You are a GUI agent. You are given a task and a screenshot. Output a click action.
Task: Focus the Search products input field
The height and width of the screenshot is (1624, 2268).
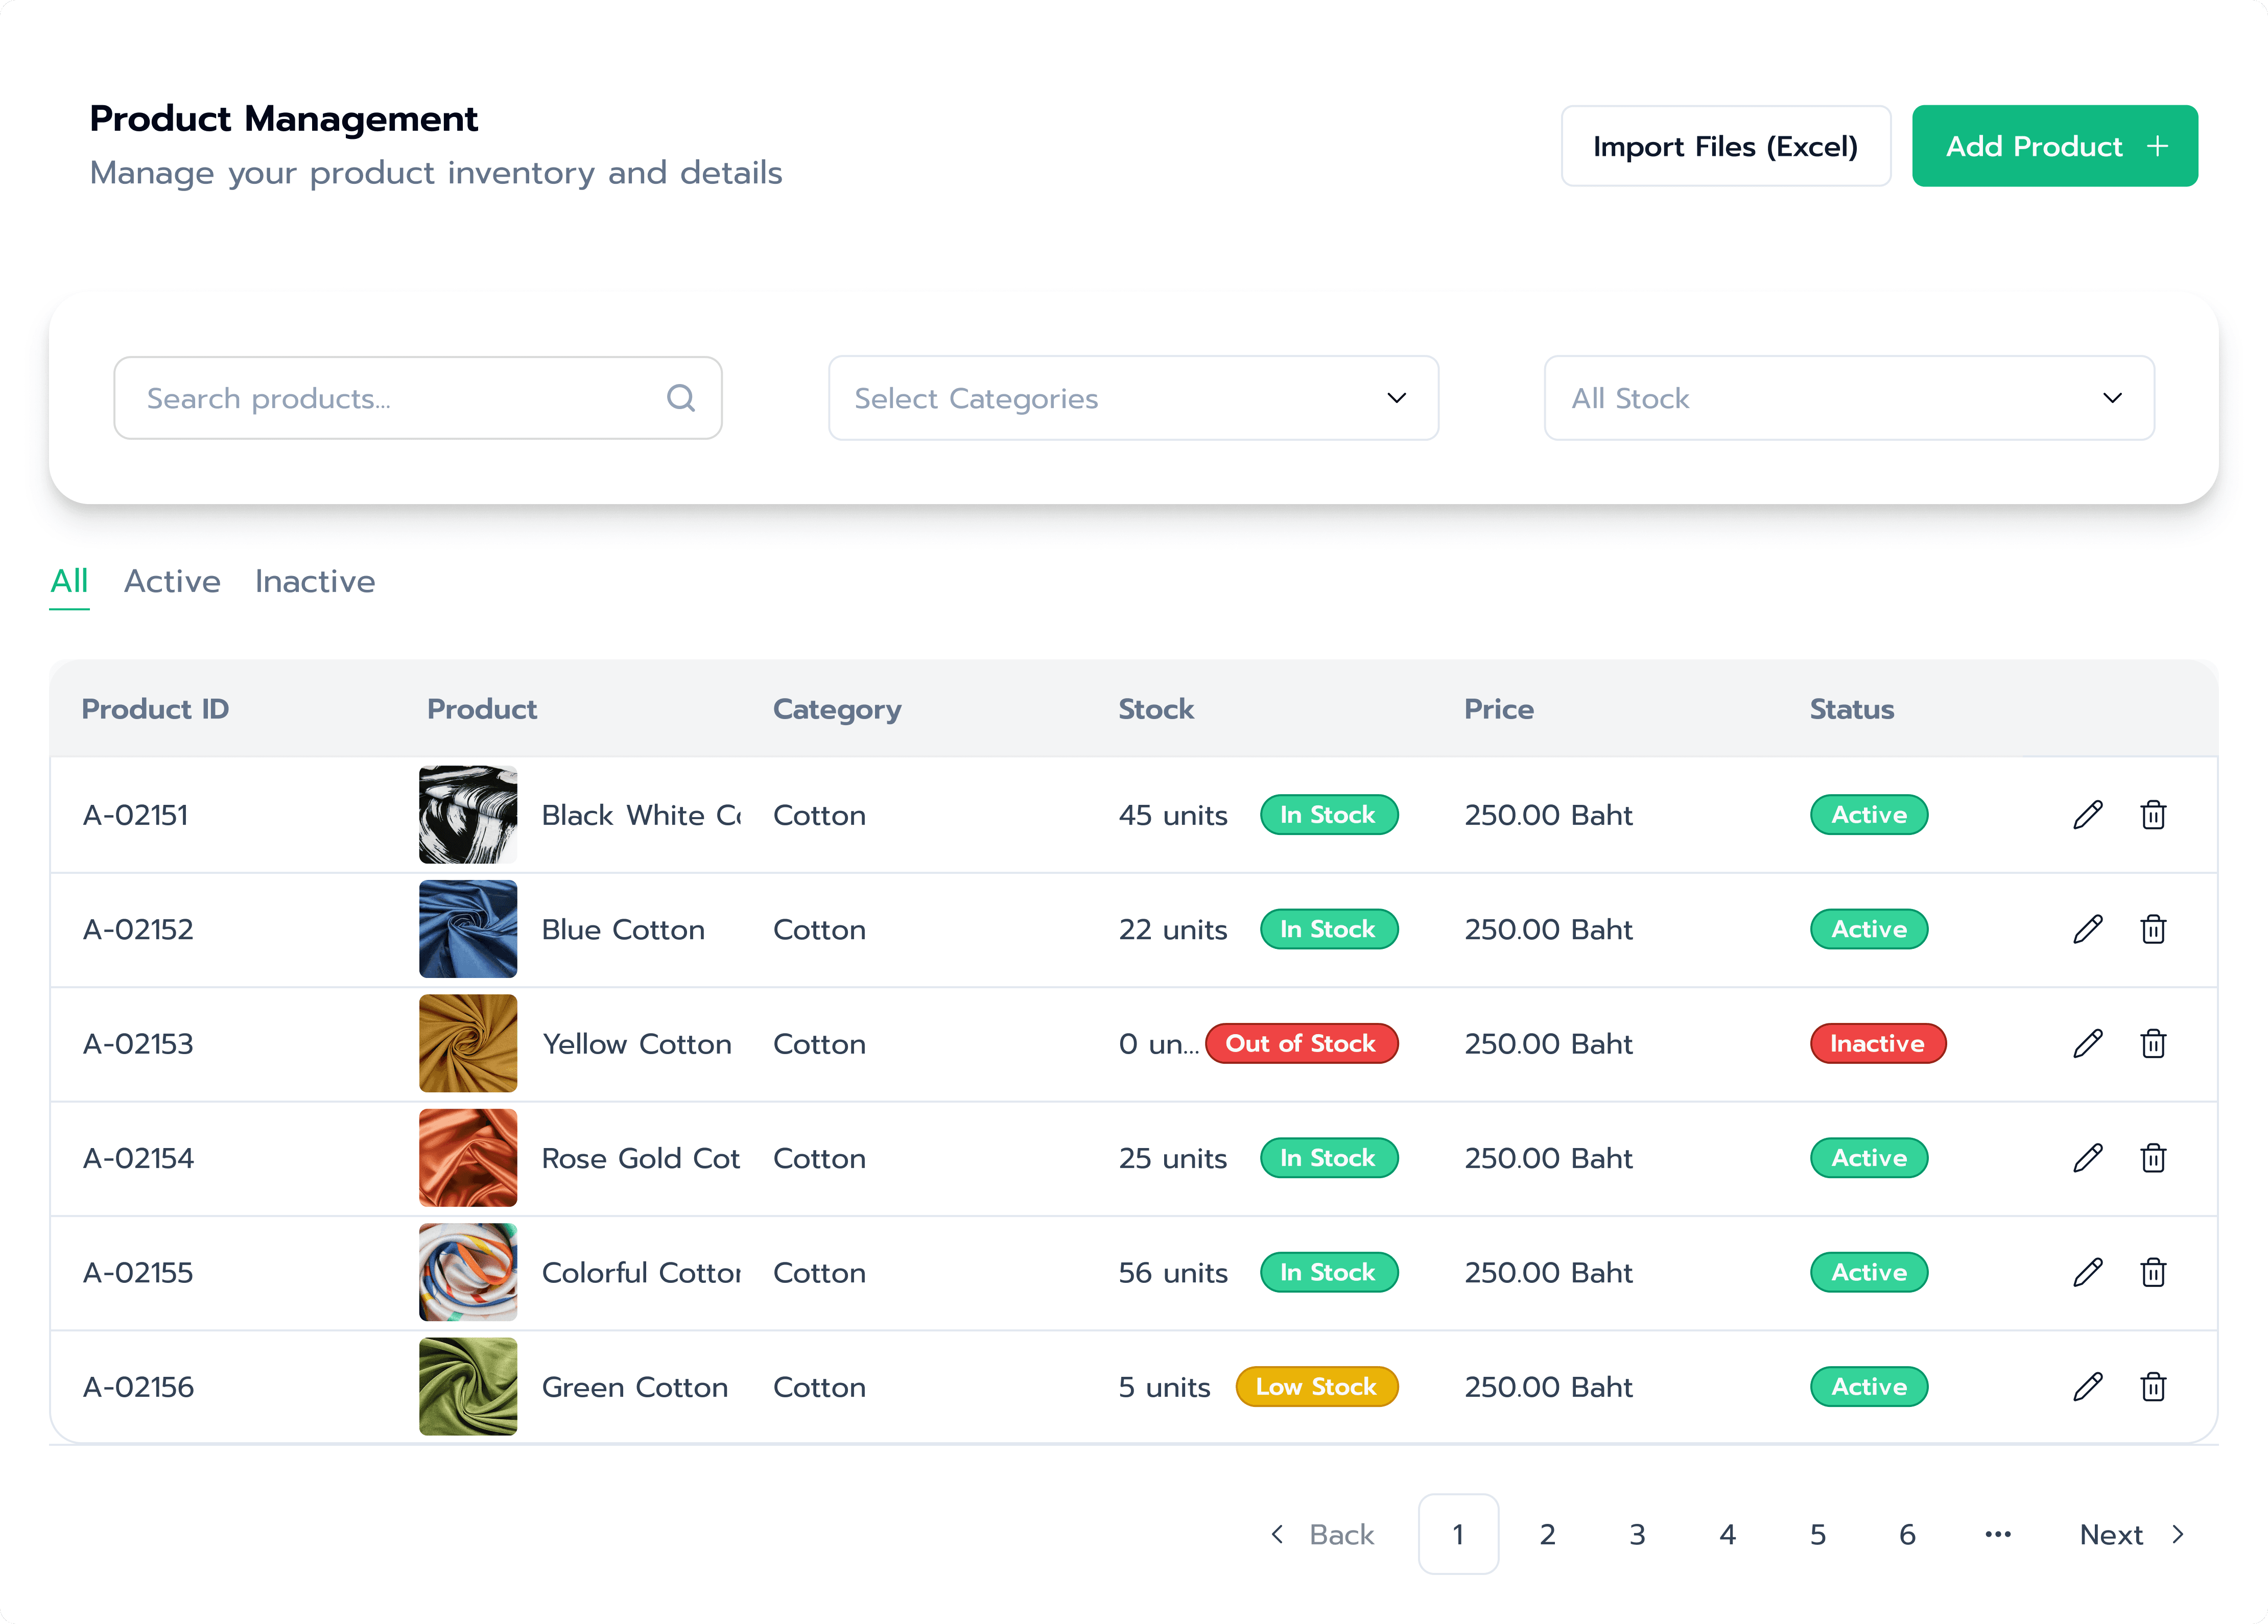point(400,398)
